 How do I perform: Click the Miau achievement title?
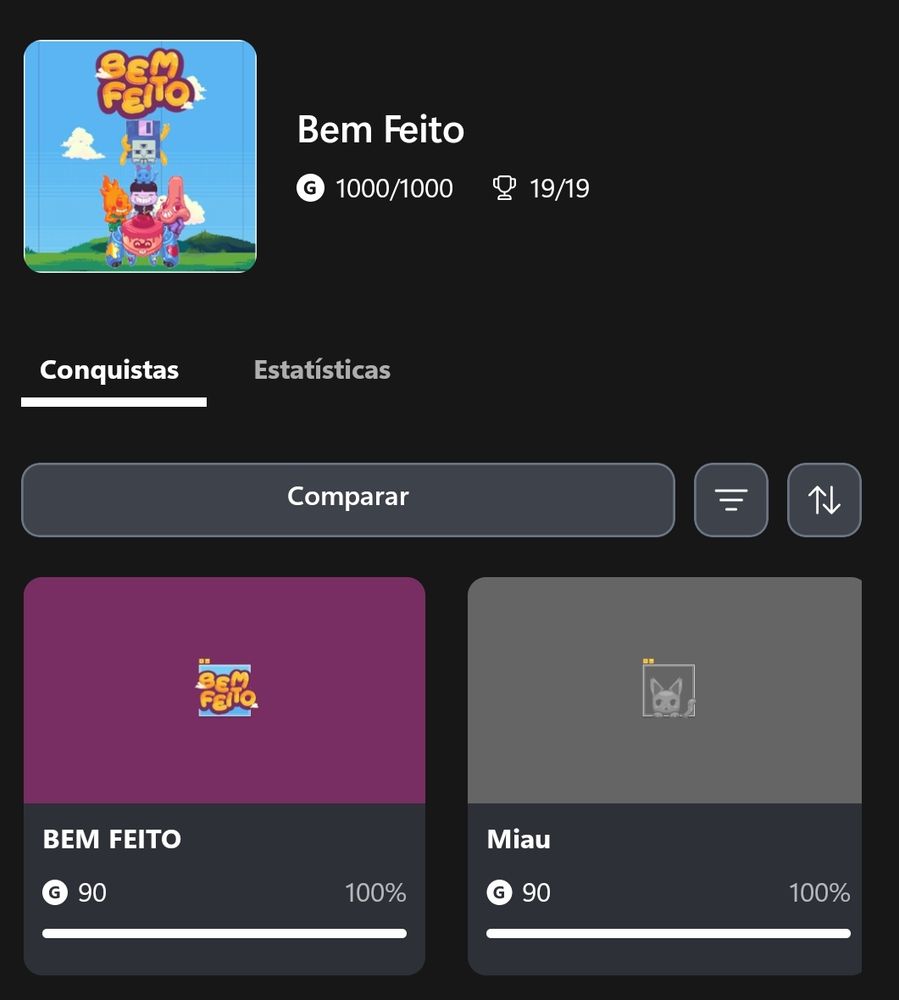518,839
